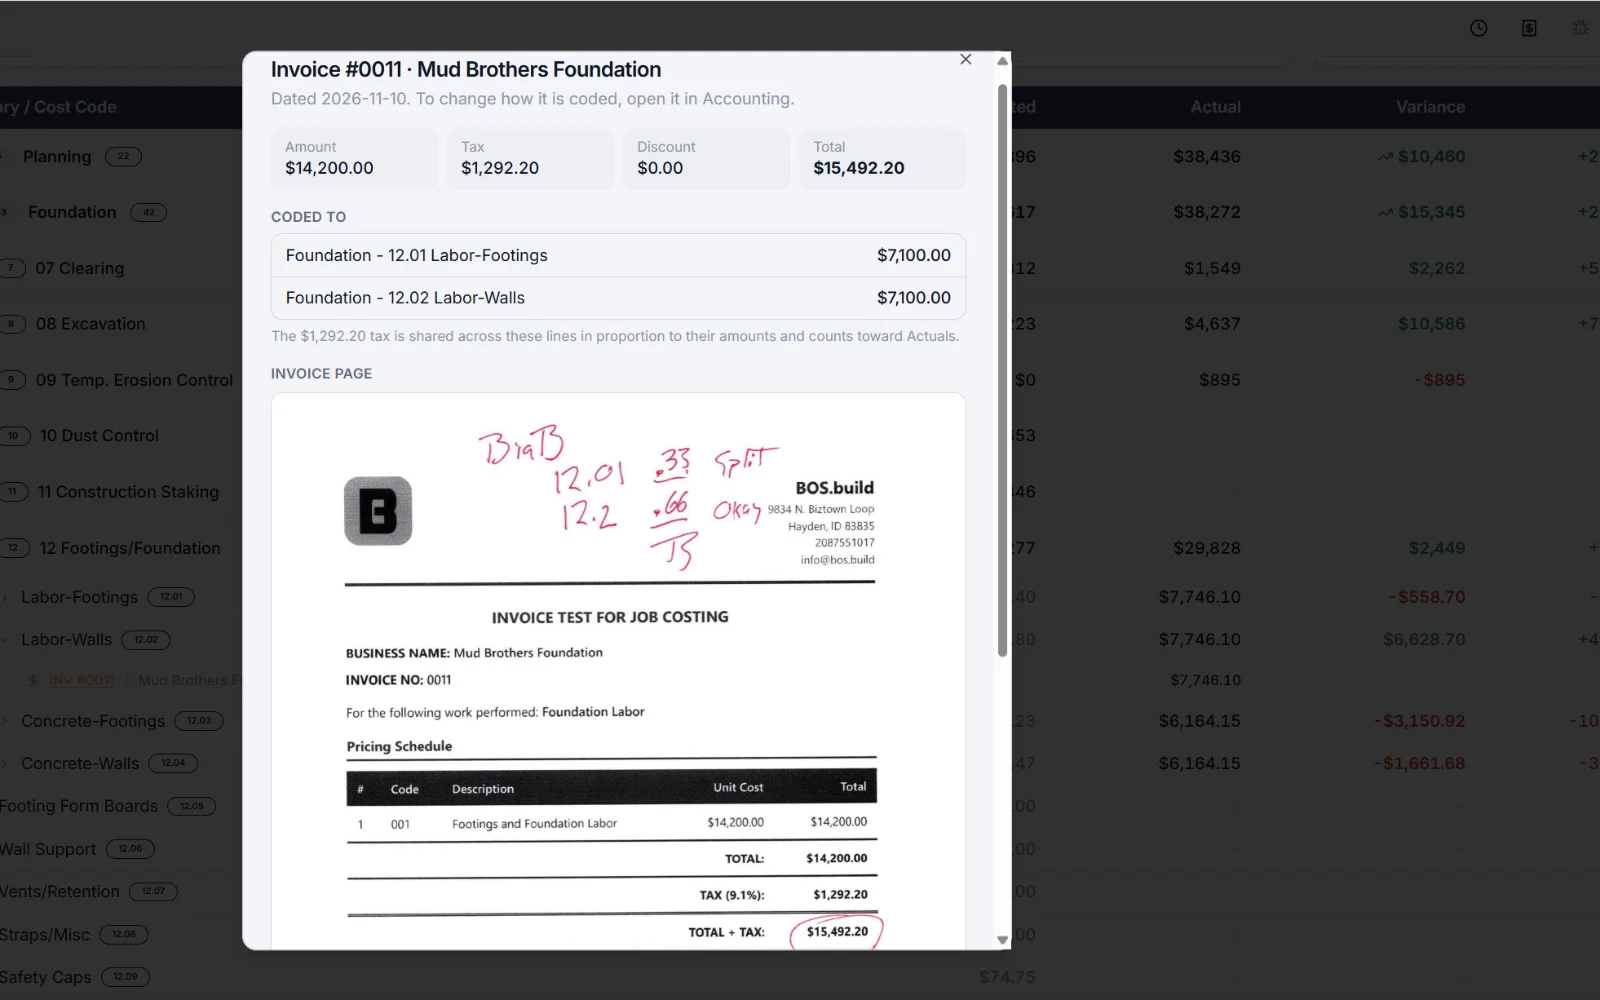
Task: Open the INV #0011 link under Labor-Walls
Action: [x=82, y=680]
